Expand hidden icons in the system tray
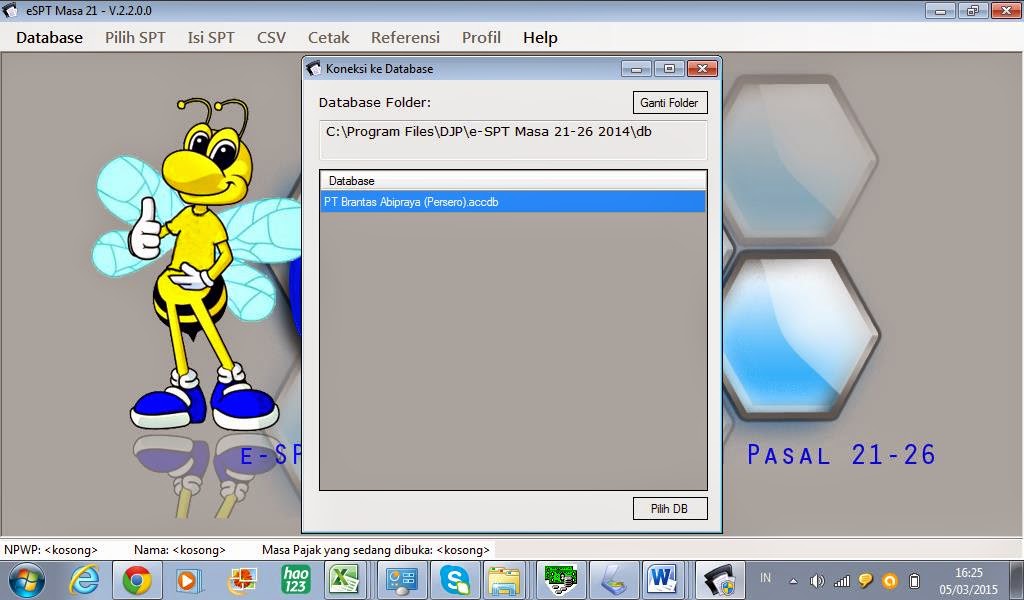 [792, 580]
